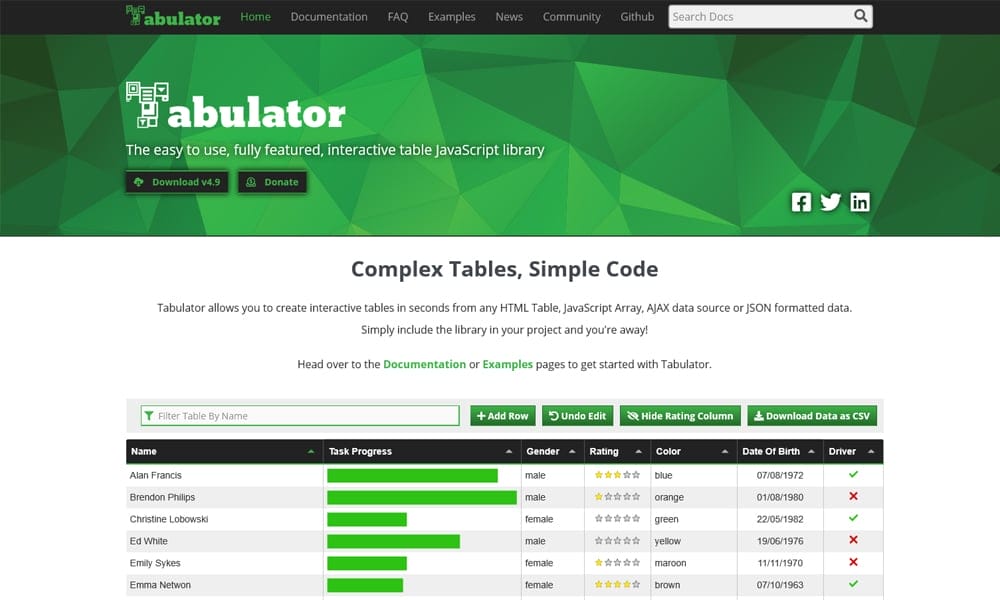The width and height of the screenshot is (1000, 600).
Task: Click the Add Row button
Action: (503, 416)
